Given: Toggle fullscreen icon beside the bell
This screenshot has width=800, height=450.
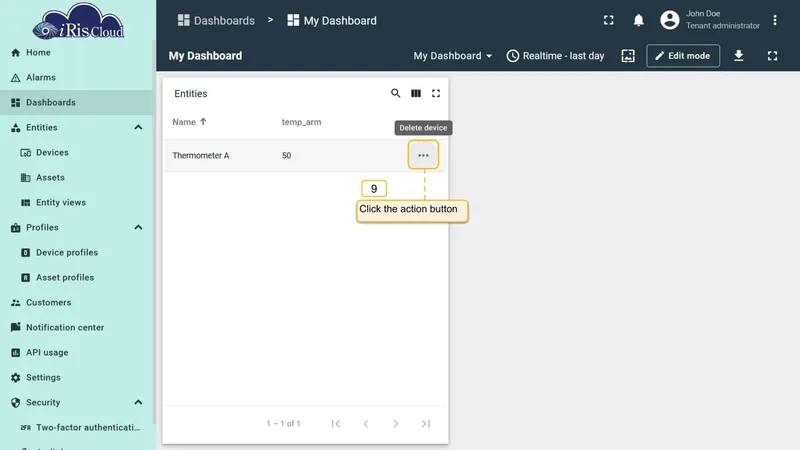Looking at the screenshot, I should tap(609, 20).
